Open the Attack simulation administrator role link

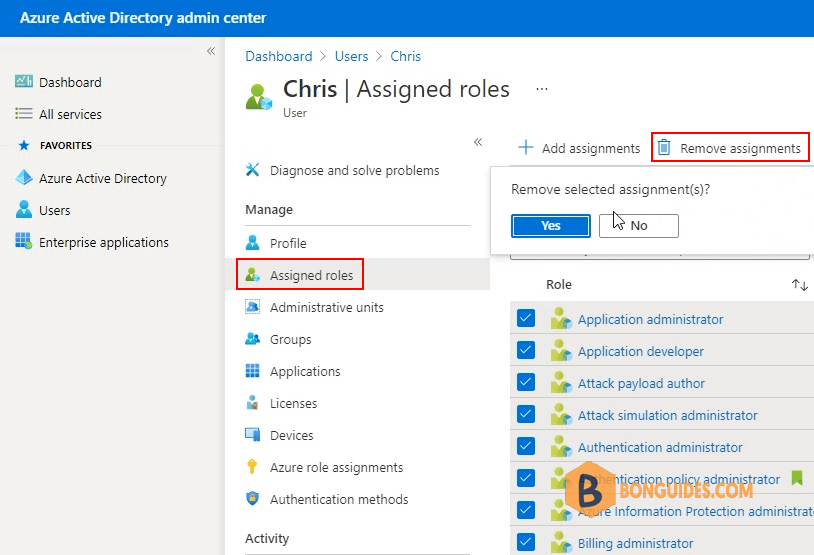(x=668, y=415)
